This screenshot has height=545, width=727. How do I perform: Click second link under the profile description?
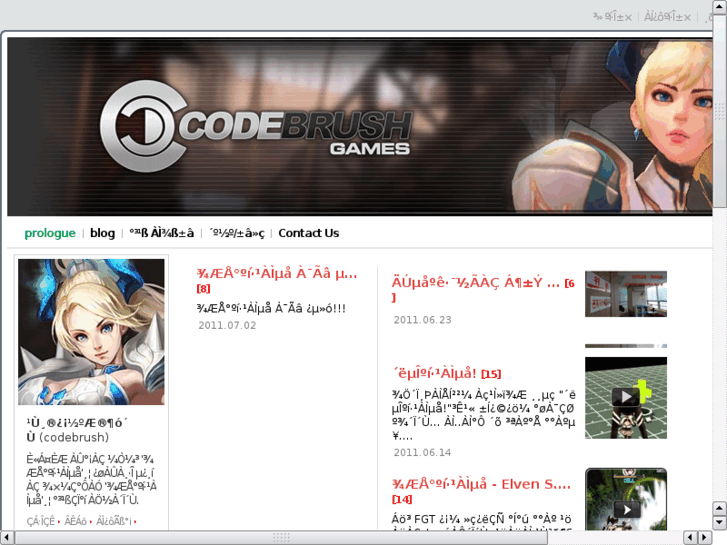tap(76, 521)
